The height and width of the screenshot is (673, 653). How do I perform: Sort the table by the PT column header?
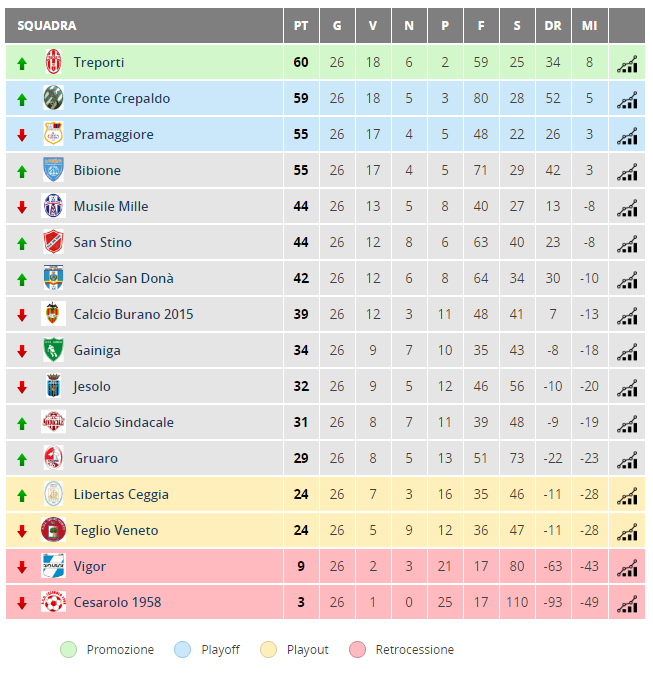(x=301, y=26)
